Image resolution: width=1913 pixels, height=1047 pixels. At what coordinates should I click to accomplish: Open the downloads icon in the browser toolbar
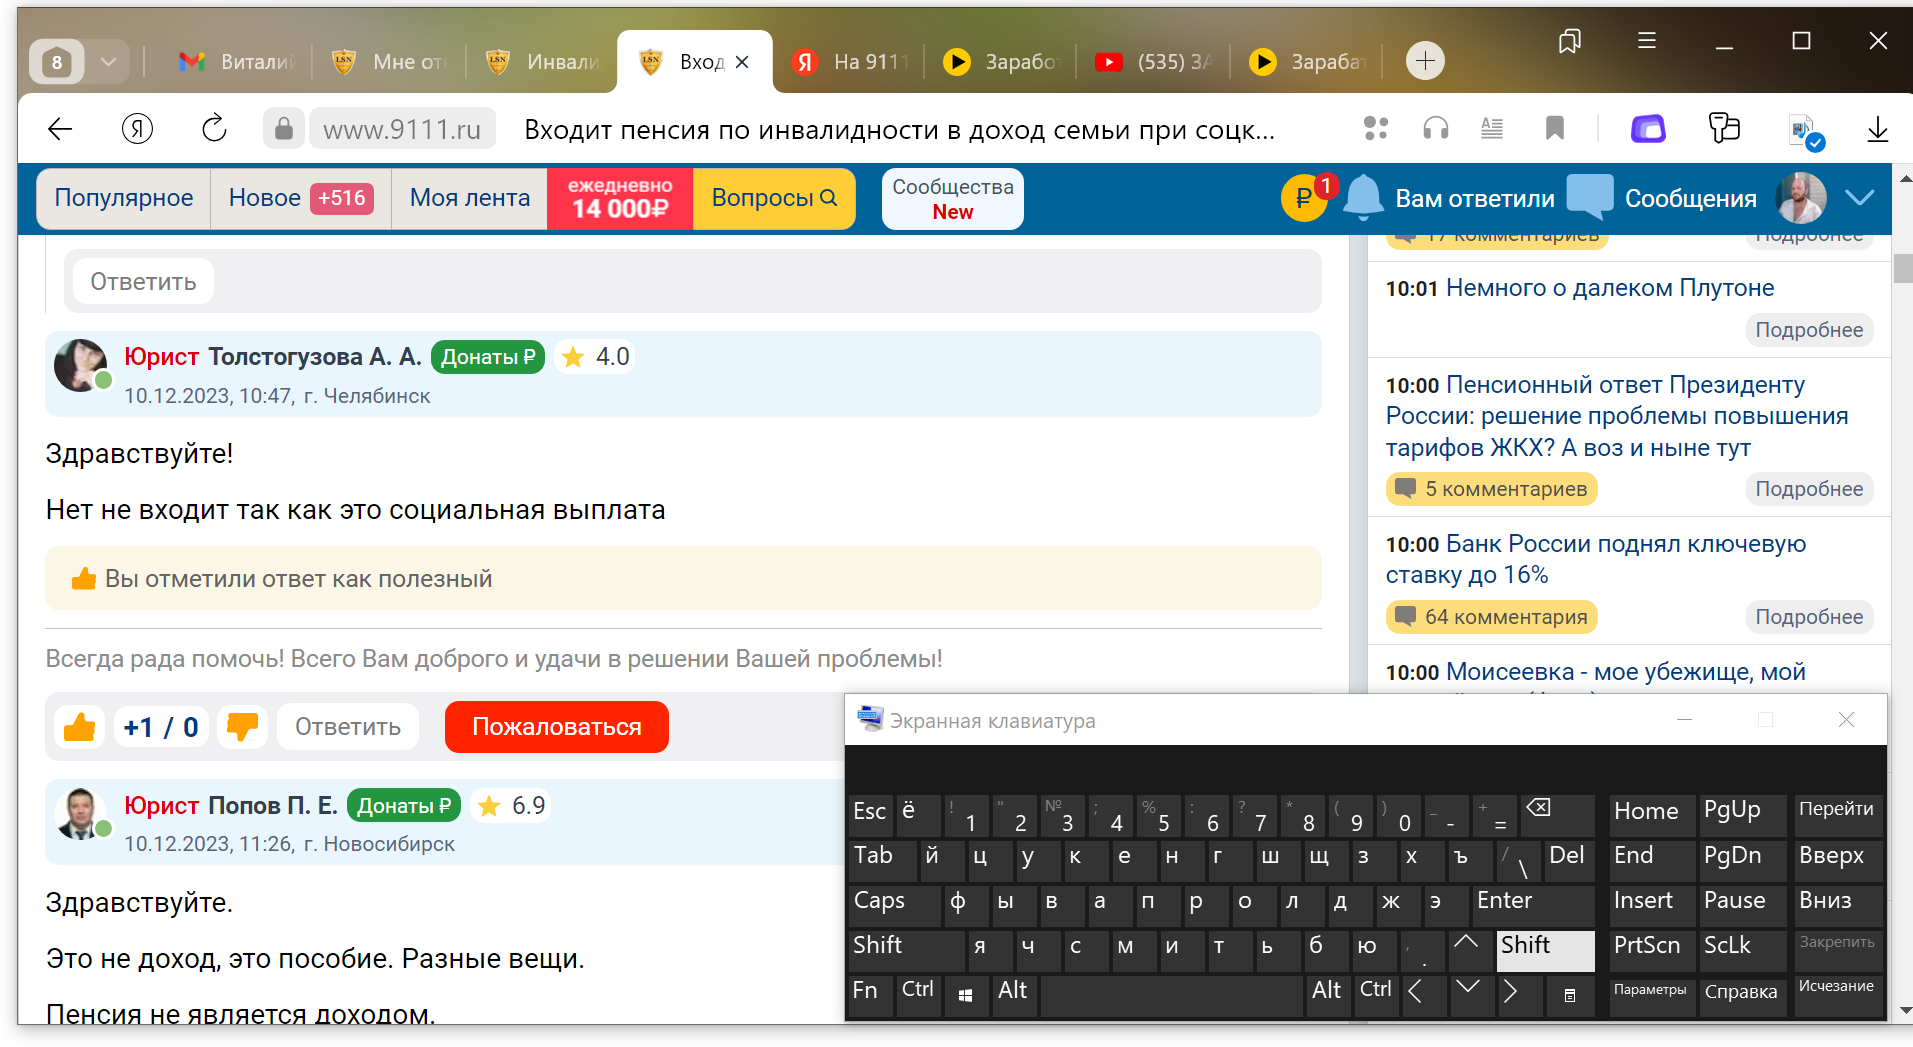pyautogui.click(x=1877, y=129)
